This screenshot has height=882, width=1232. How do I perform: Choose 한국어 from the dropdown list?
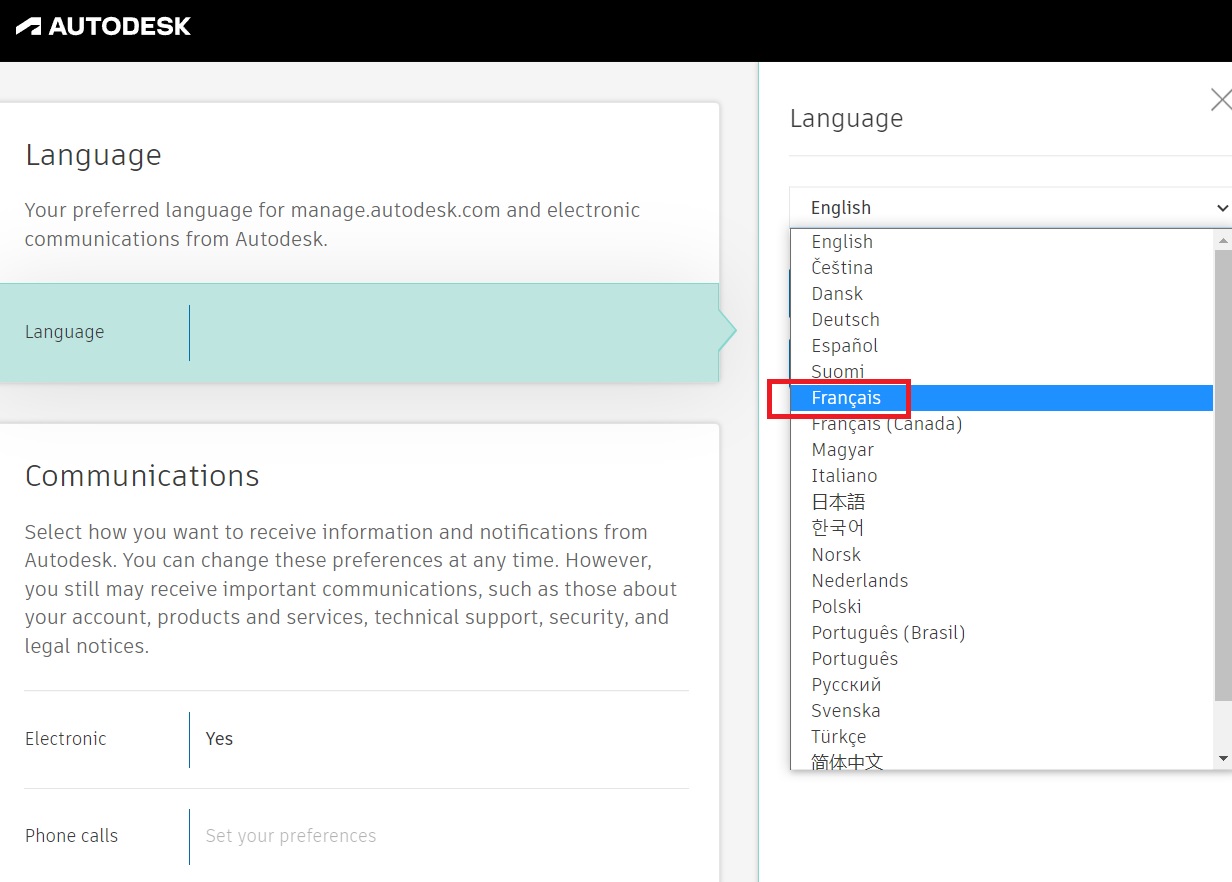837,528
